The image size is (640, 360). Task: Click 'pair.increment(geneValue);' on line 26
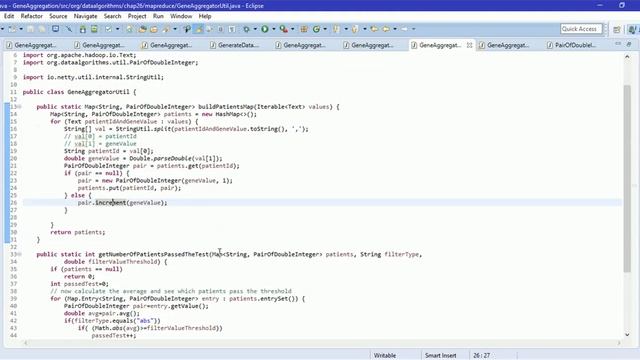(122, 203)
